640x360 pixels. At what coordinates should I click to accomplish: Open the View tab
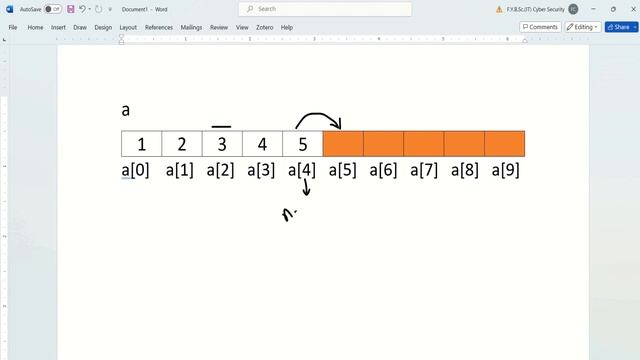(x=242, y=27)
